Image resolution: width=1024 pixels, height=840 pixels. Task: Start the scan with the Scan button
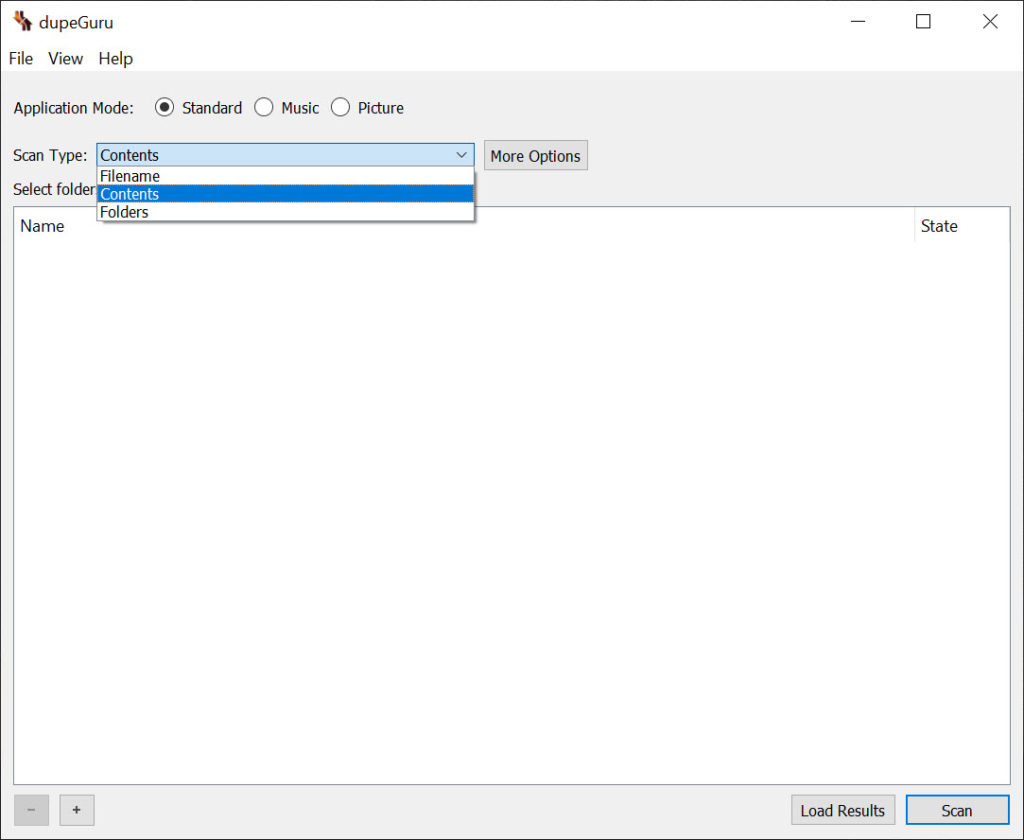point(957,811)
